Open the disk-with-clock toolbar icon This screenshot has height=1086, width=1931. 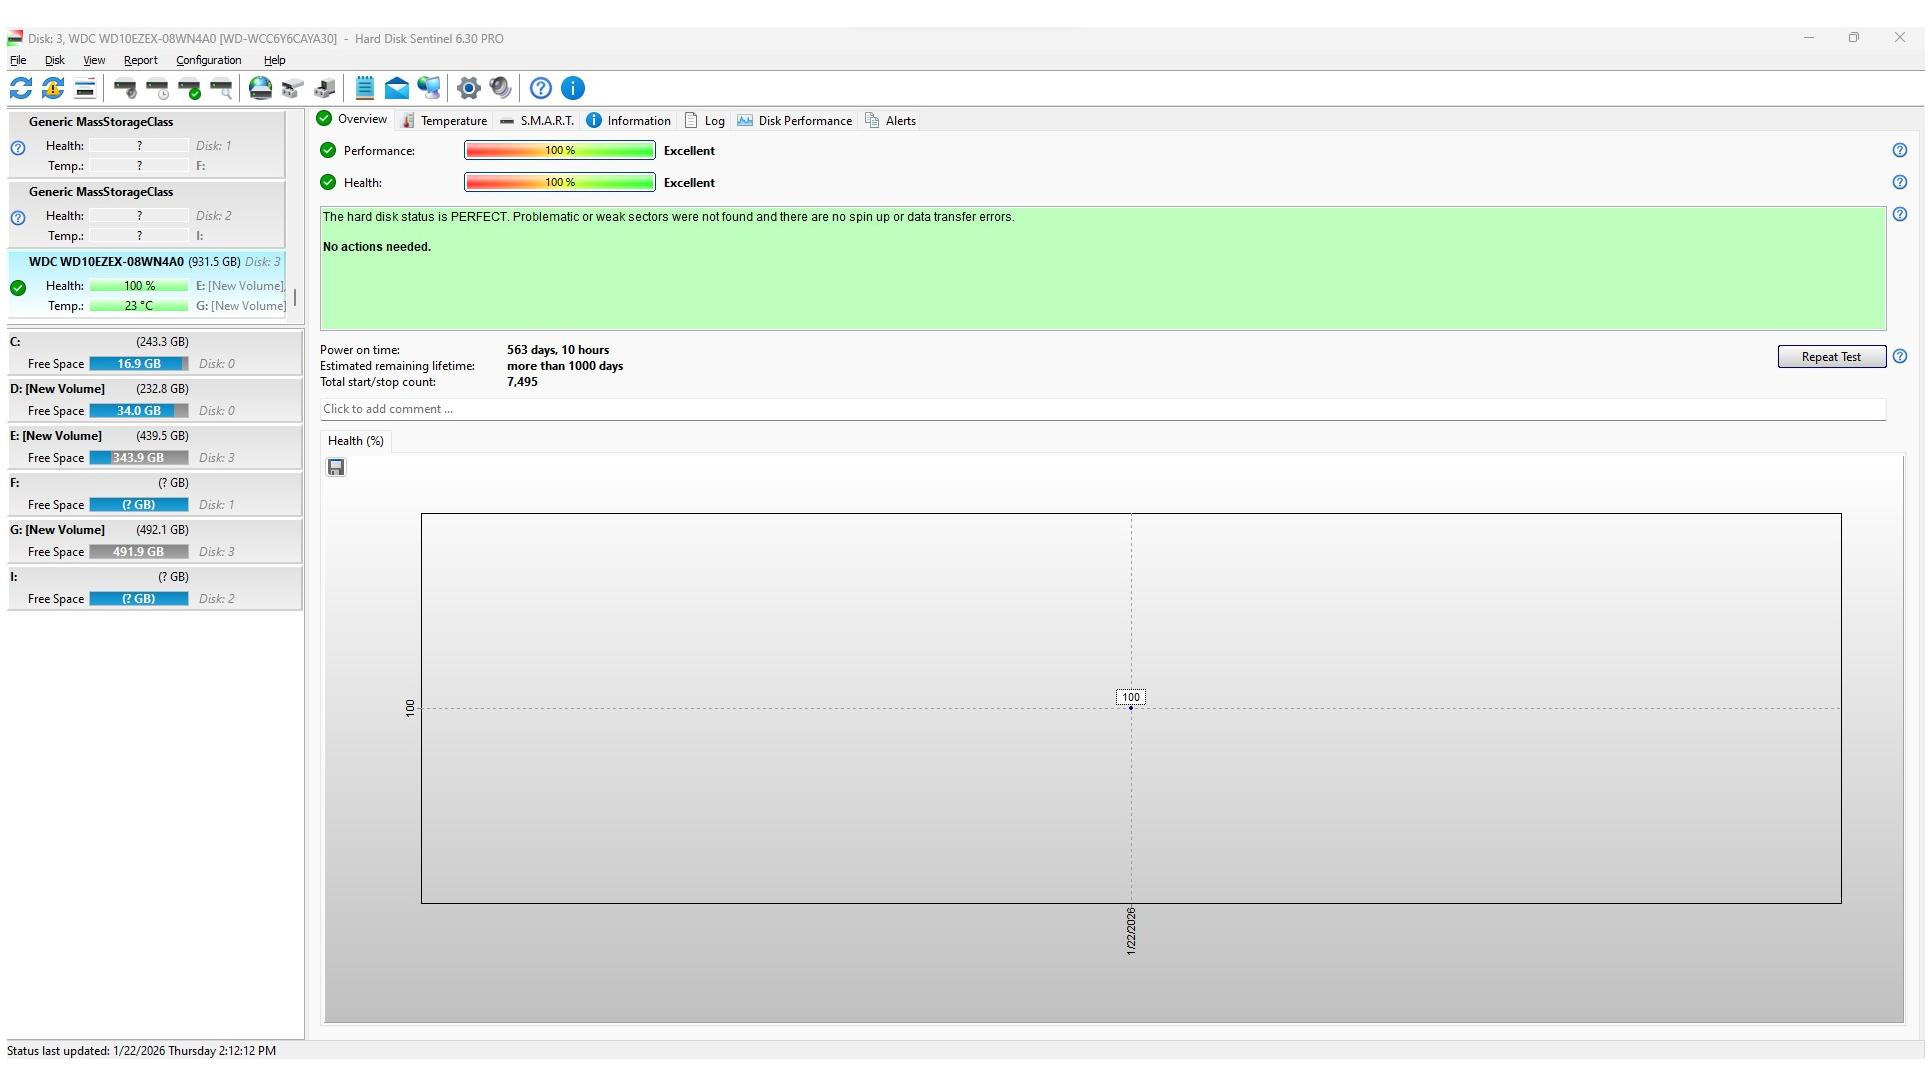coord(157,88)
